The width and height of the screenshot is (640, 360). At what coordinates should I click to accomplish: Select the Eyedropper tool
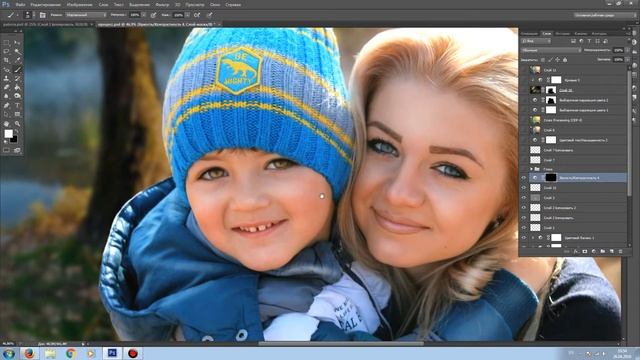17,60
